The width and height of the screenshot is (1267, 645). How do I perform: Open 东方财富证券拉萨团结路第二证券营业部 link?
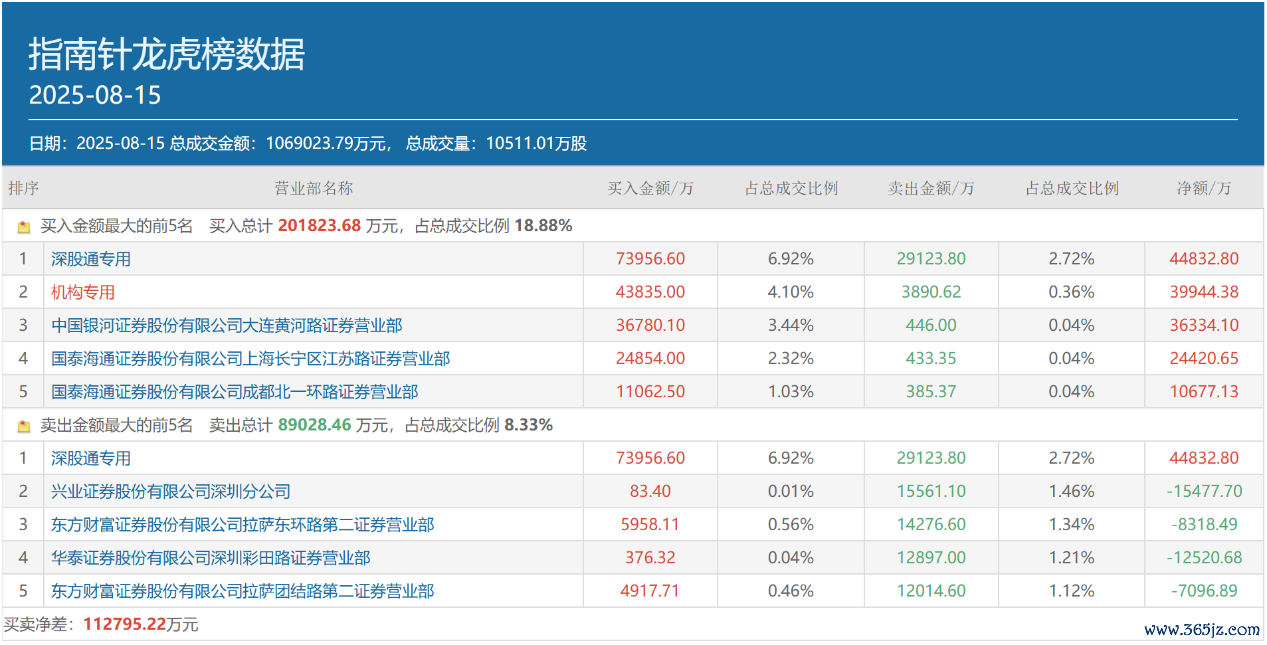click(243, 591)
